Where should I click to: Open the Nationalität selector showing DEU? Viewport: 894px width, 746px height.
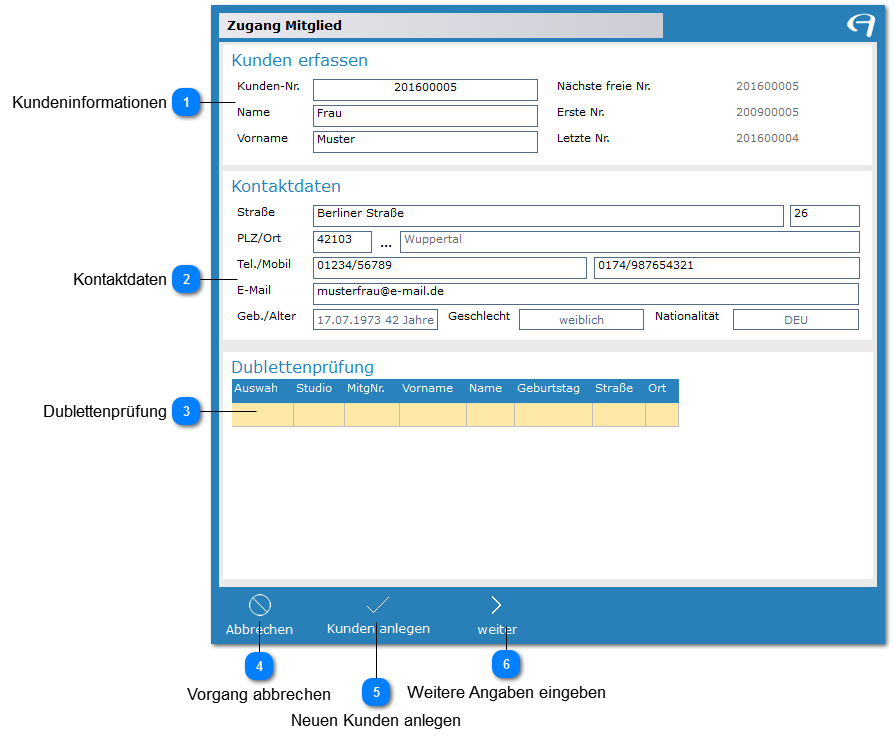click(795, 319)
